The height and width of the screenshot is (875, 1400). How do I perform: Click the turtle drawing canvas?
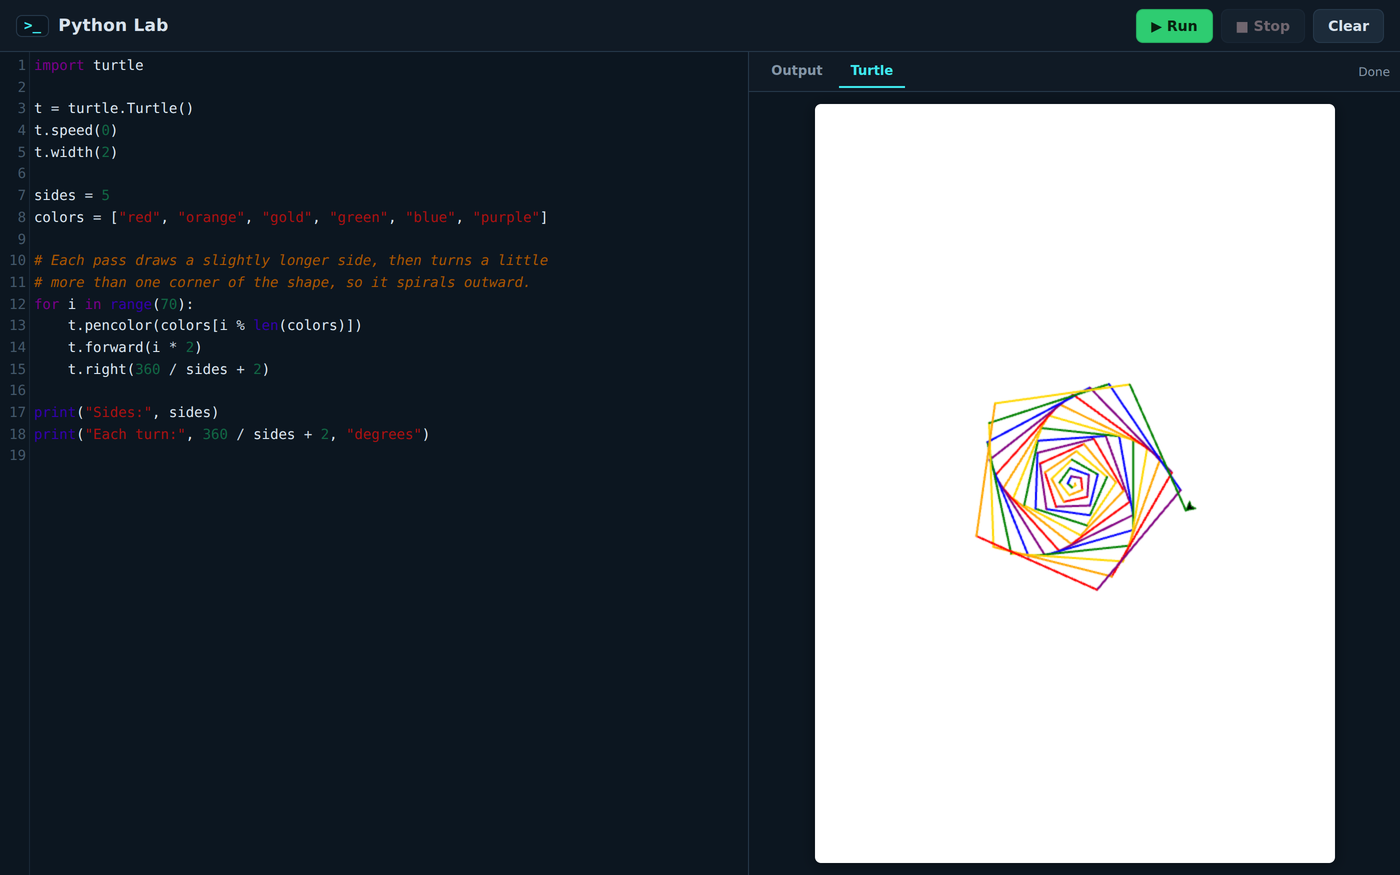click(x=1074, y=483)
